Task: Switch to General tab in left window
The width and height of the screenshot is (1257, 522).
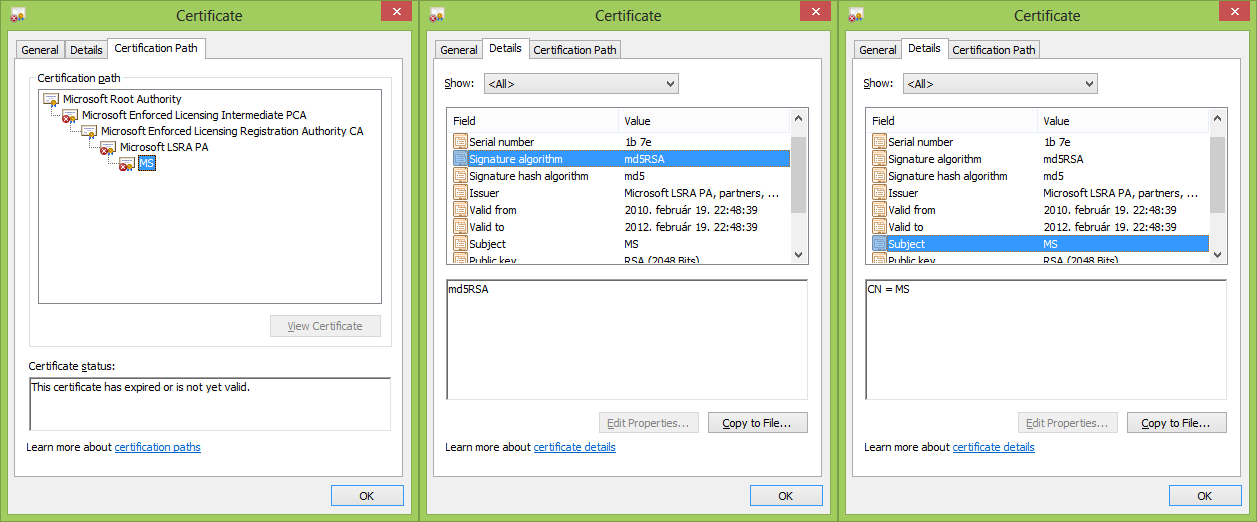Action: point(41,50)
